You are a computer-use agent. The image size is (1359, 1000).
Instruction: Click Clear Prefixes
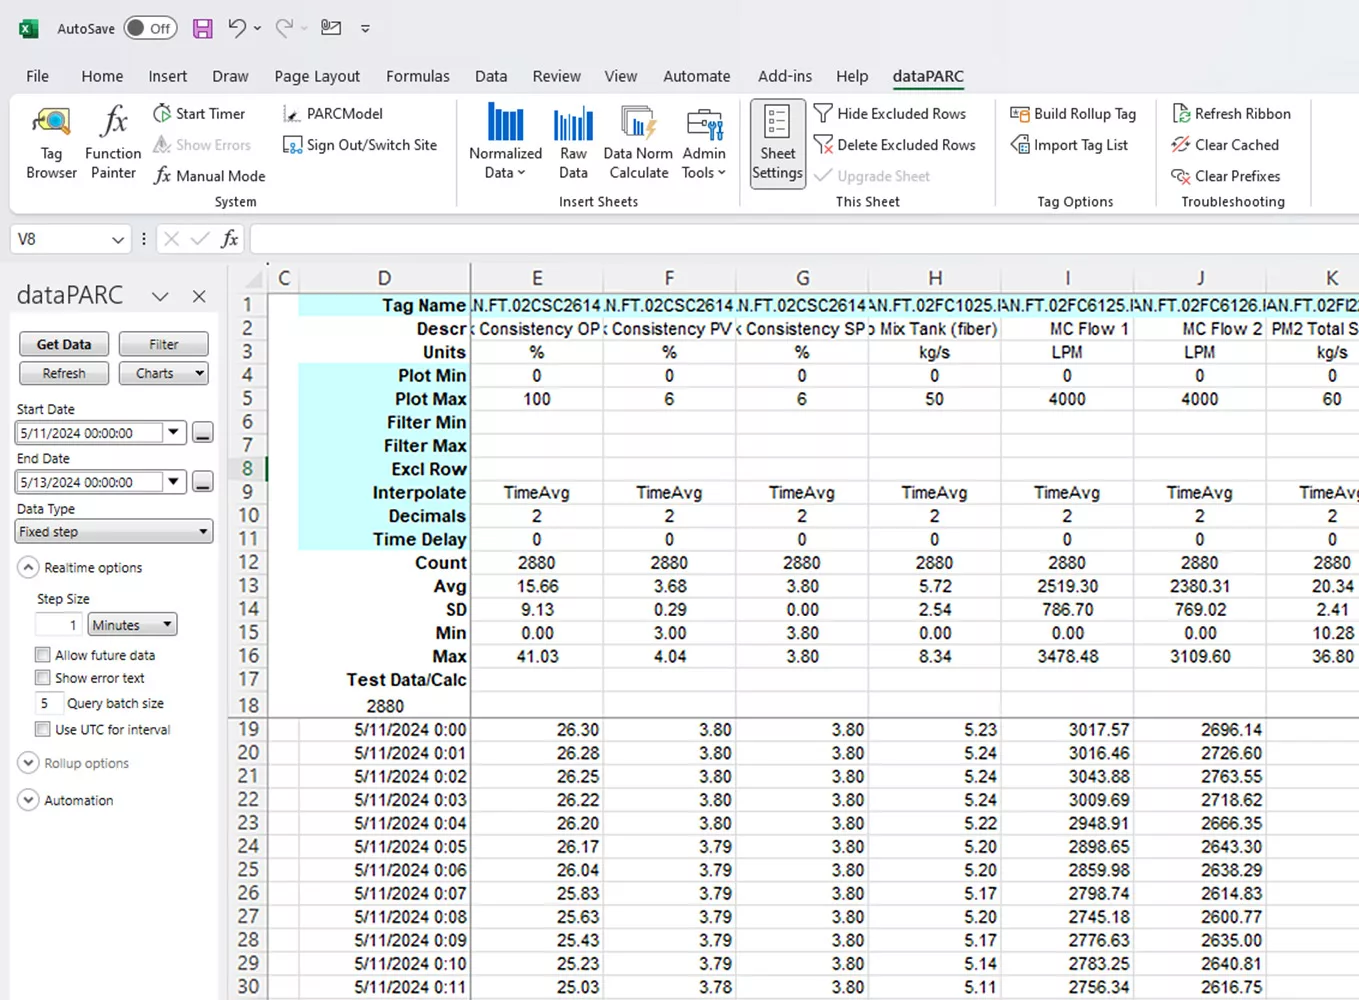point(1225,176)
